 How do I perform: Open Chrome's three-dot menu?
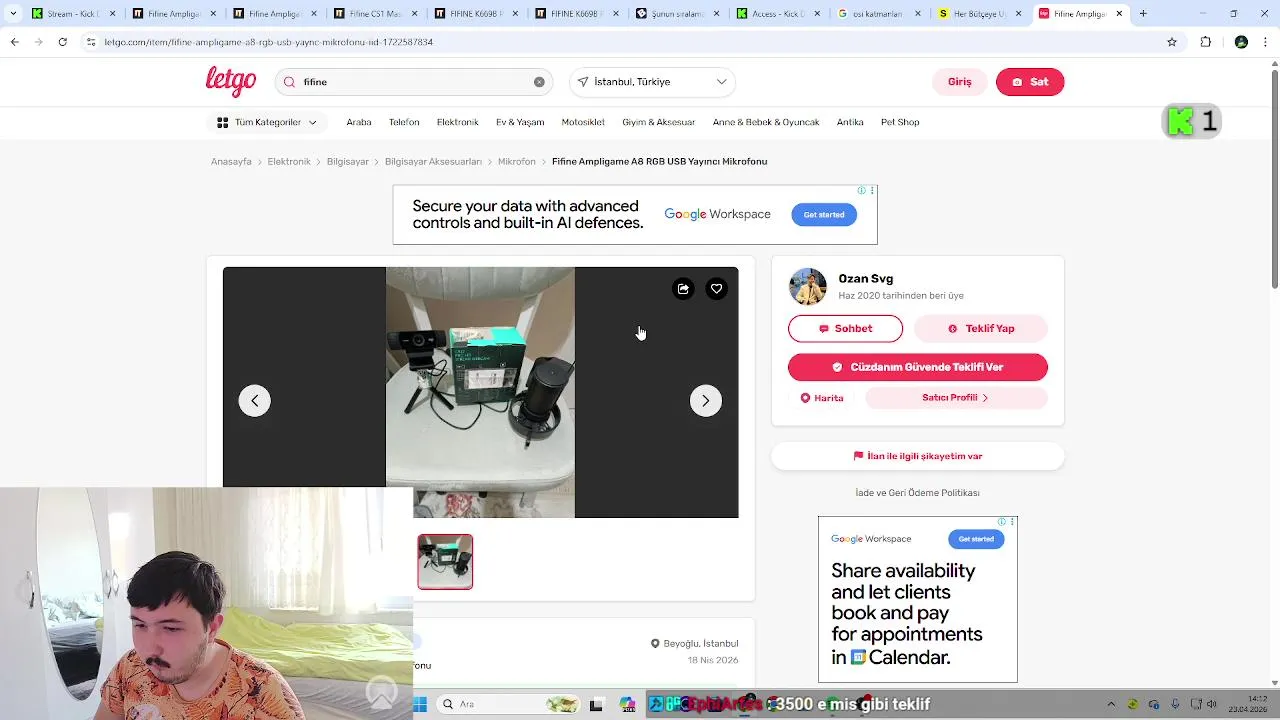click(1266, 42)
